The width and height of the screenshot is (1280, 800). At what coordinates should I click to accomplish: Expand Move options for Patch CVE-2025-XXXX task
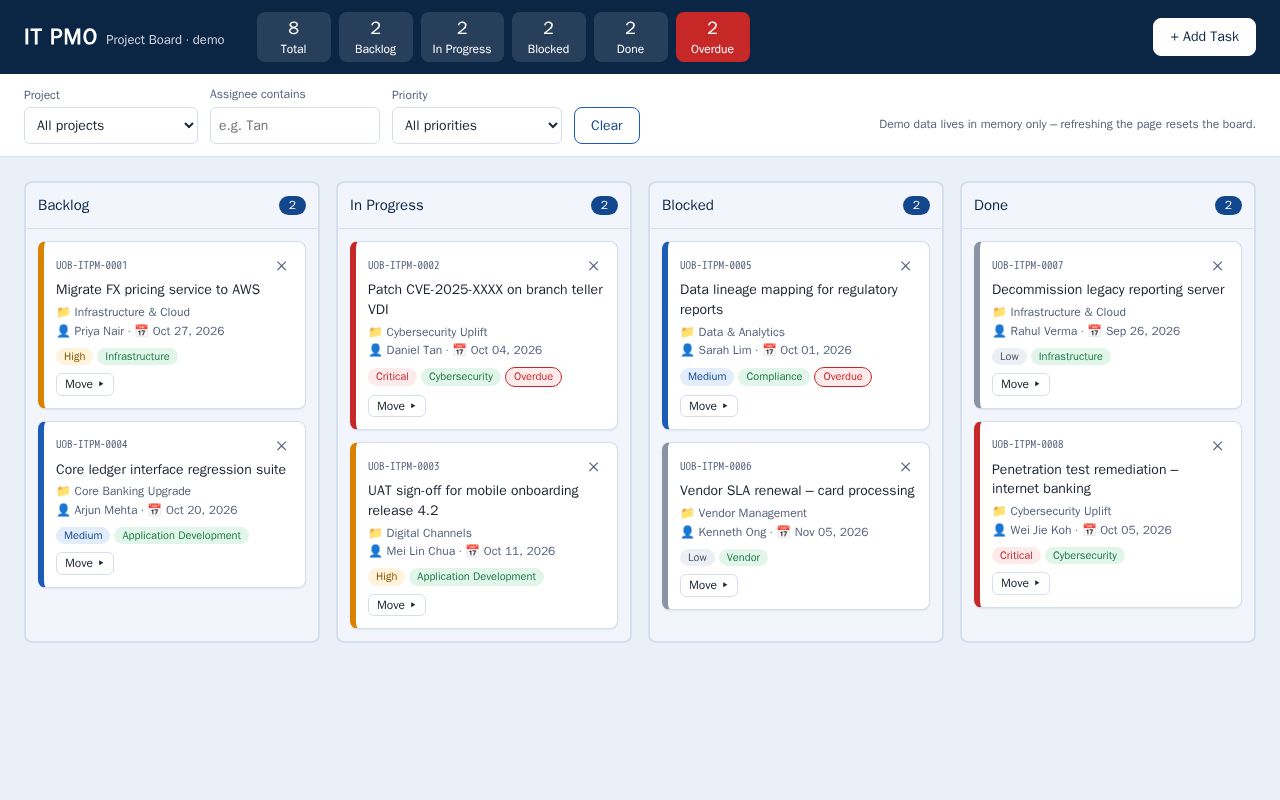(397, 406)
